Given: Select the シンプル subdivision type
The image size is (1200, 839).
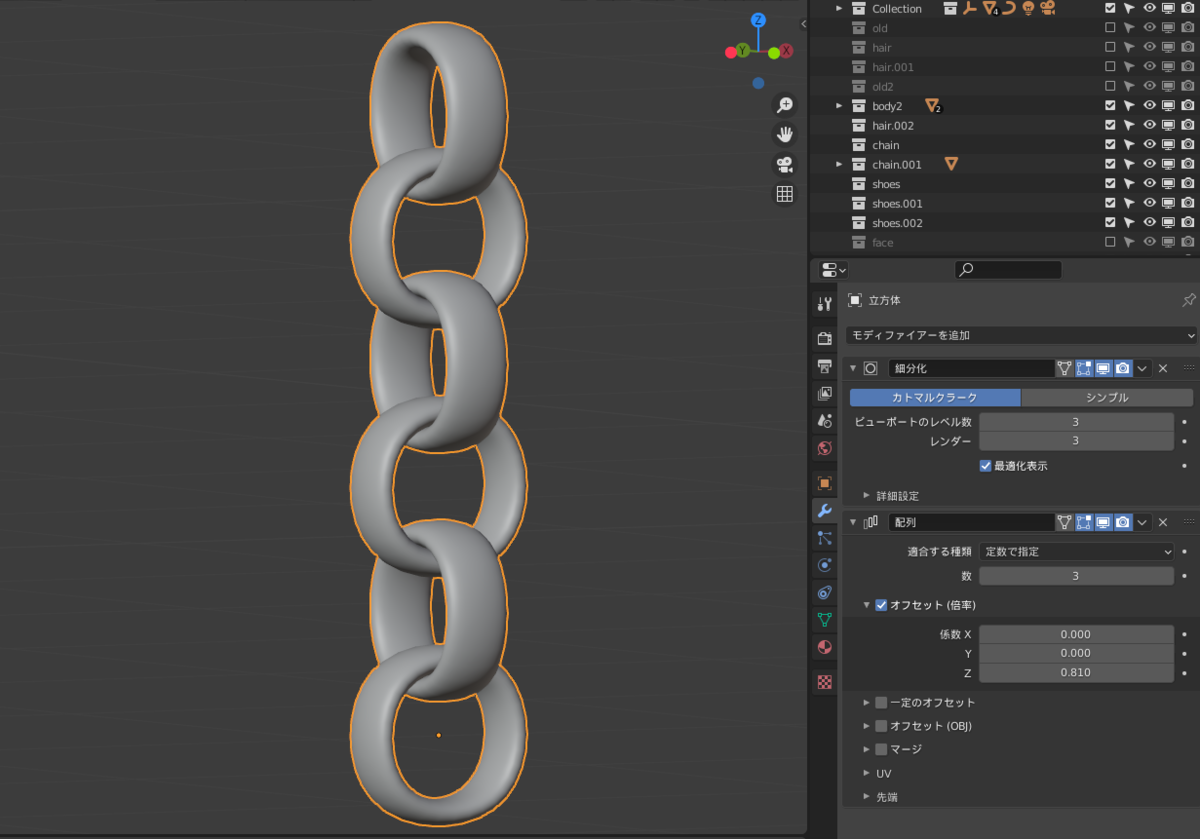Looking at the screenshot, I should (x=1107, y=398).
